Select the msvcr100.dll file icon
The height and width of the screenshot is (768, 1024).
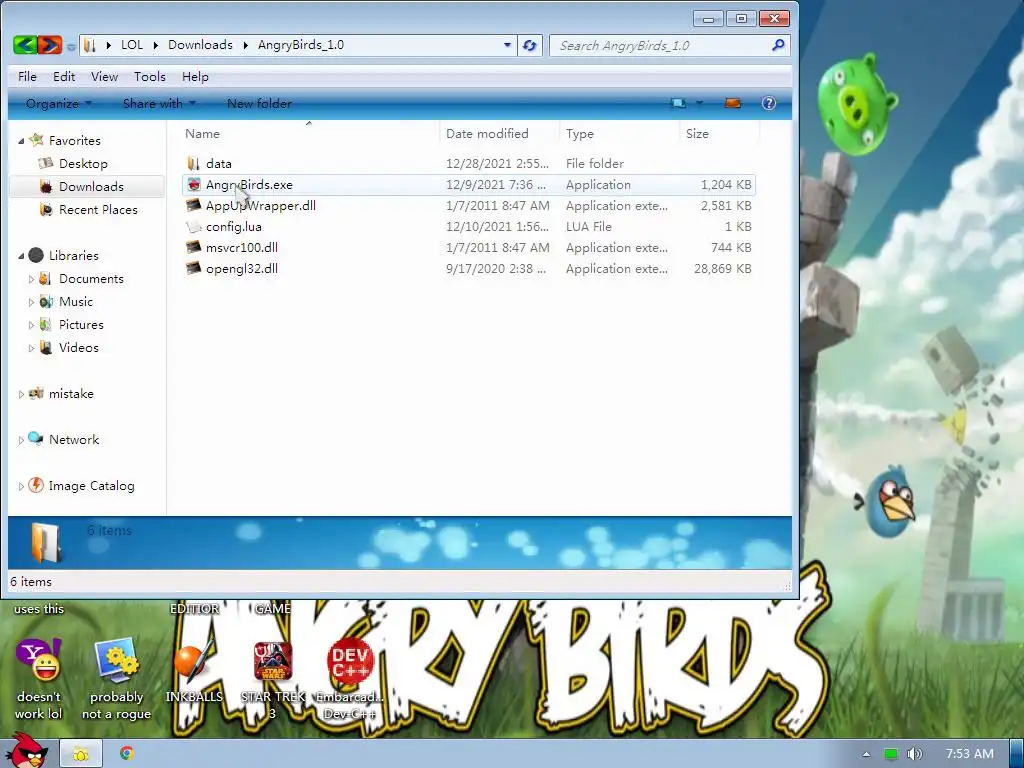coord(193,248)
